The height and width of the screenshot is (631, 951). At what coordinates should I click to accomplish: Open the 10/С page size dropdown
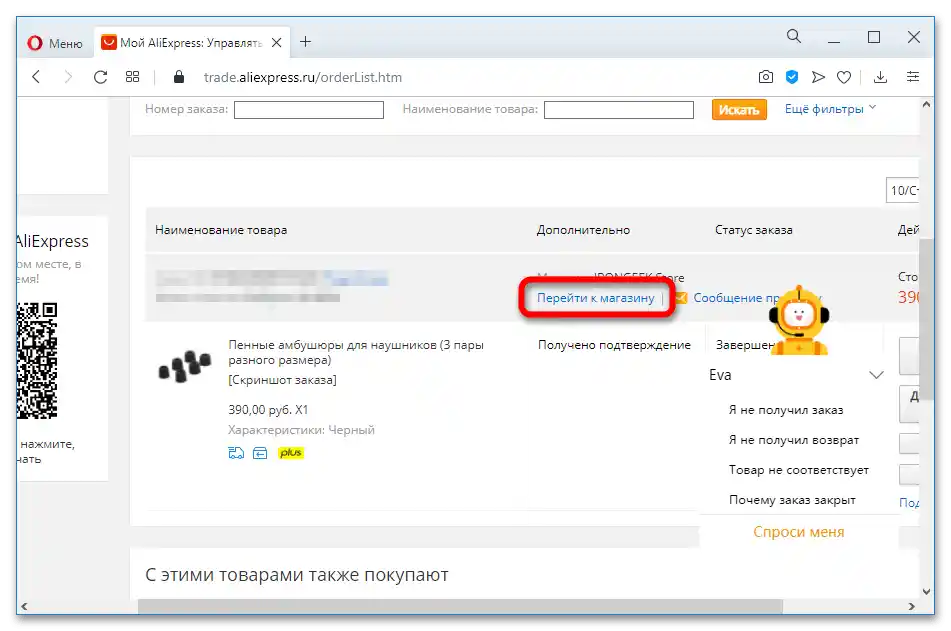pyautogui.click(x=903, y=191)
